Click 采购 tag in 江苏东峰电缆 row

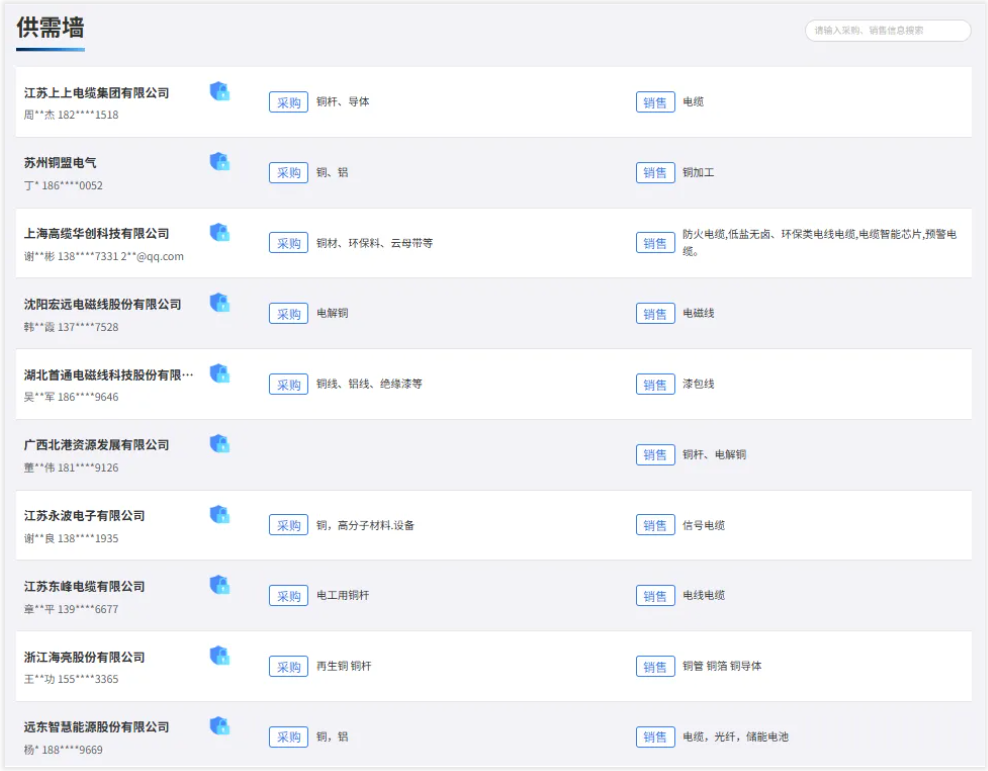tap(289, 596)
